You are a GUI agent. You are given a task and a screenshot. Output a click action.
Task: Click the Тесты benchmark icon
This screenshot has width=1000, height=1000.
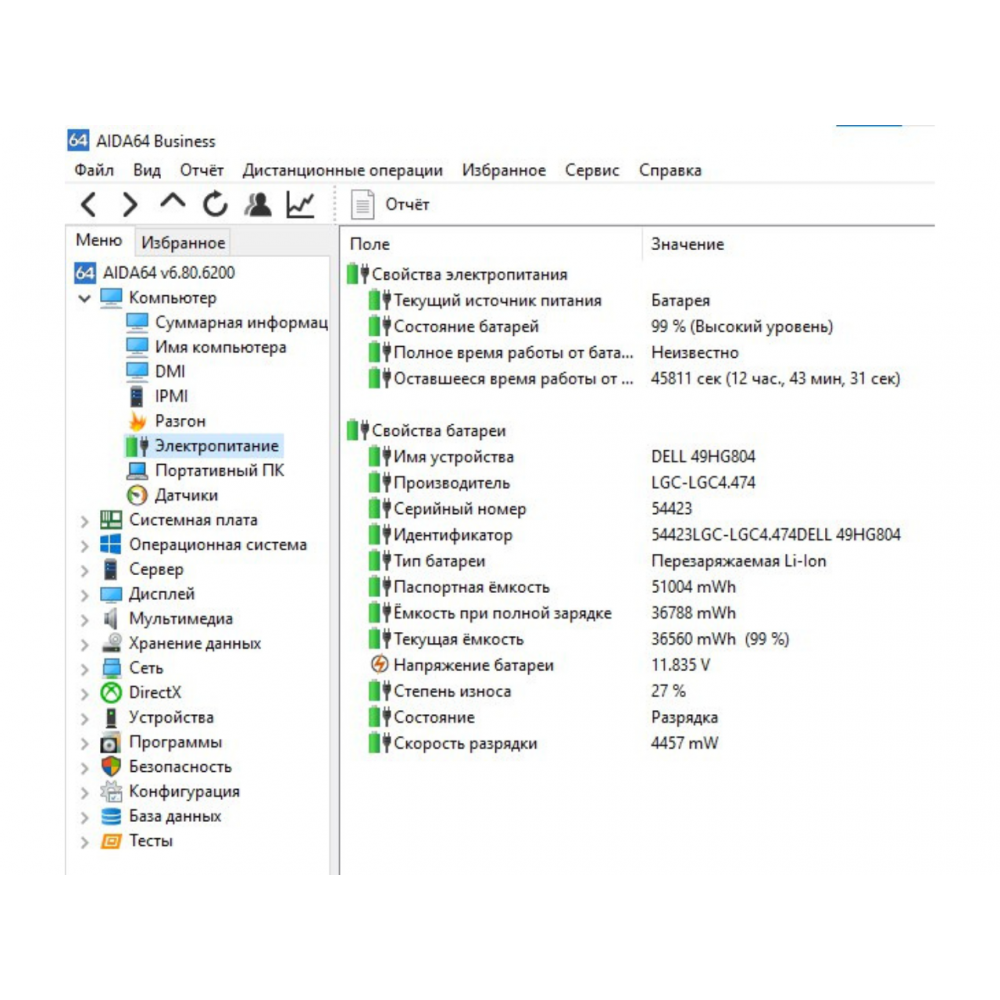click(111, 841)
